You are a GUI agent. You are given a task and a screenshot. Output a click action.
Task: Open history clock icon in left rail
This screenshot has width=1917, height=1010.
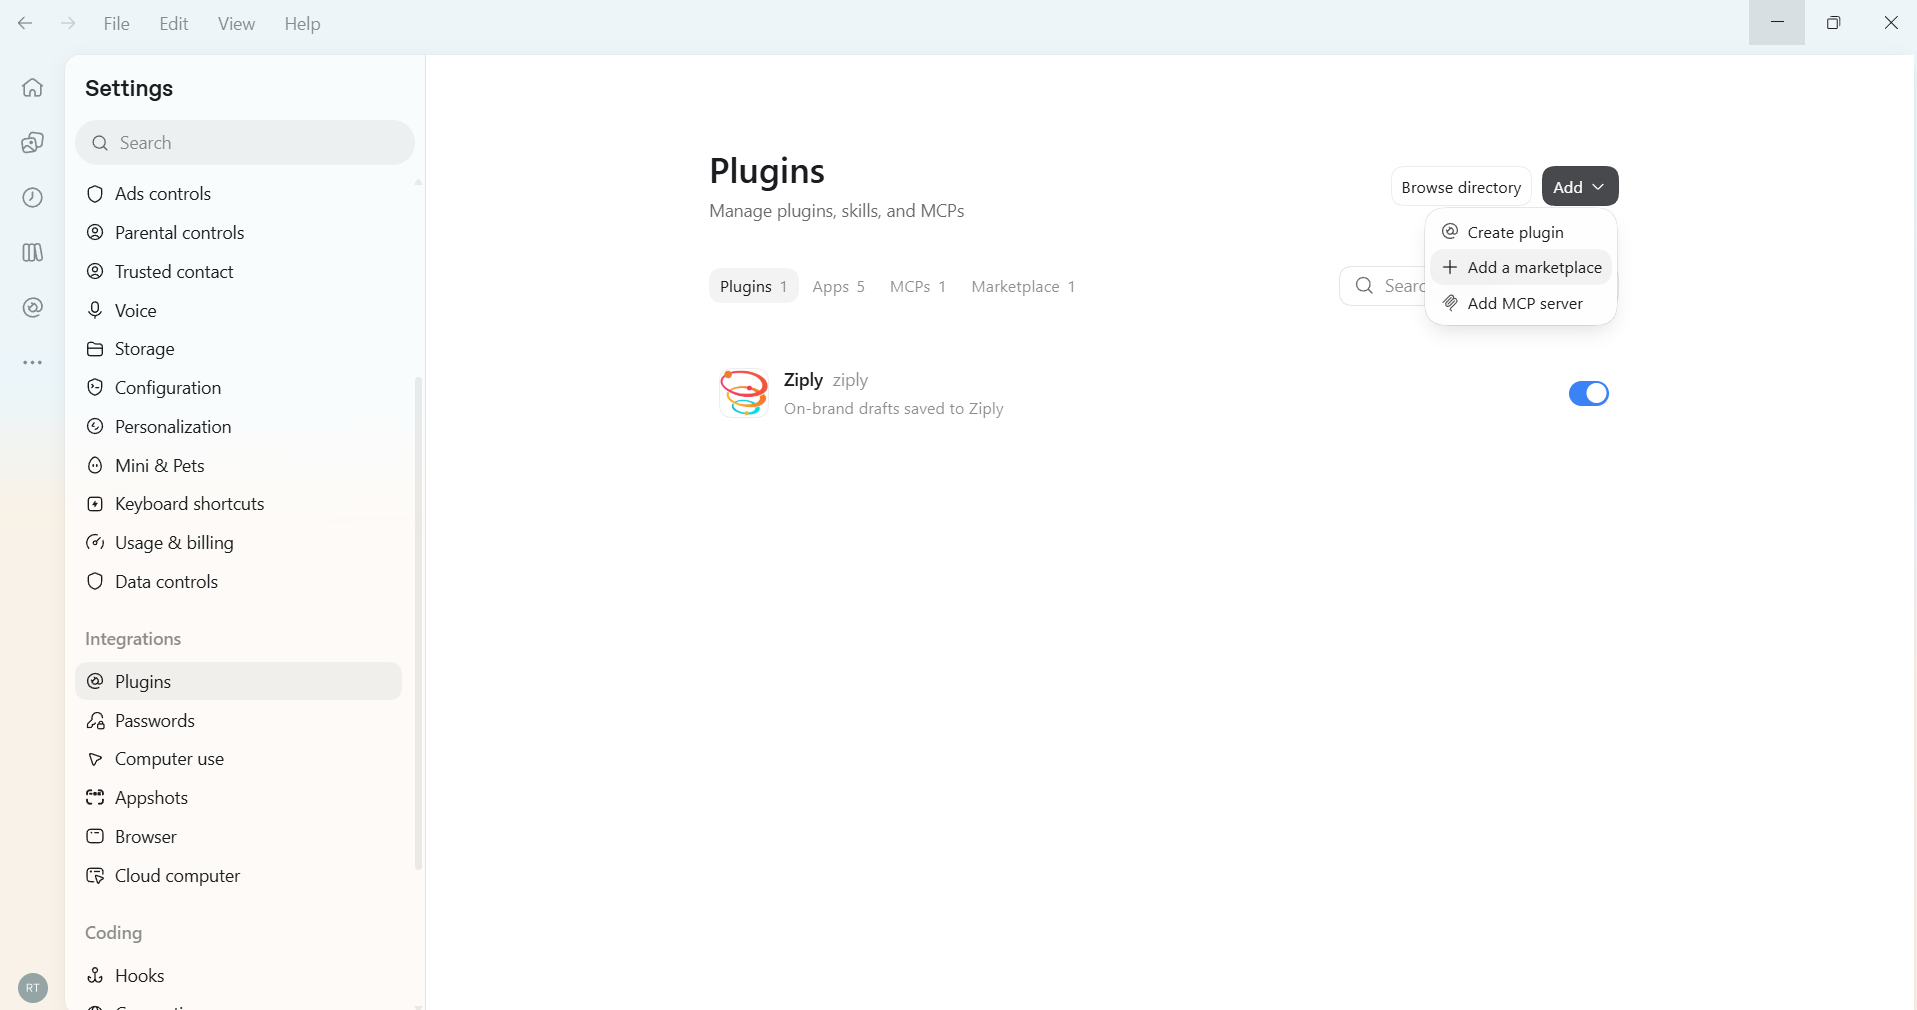[x=33, y=197]
